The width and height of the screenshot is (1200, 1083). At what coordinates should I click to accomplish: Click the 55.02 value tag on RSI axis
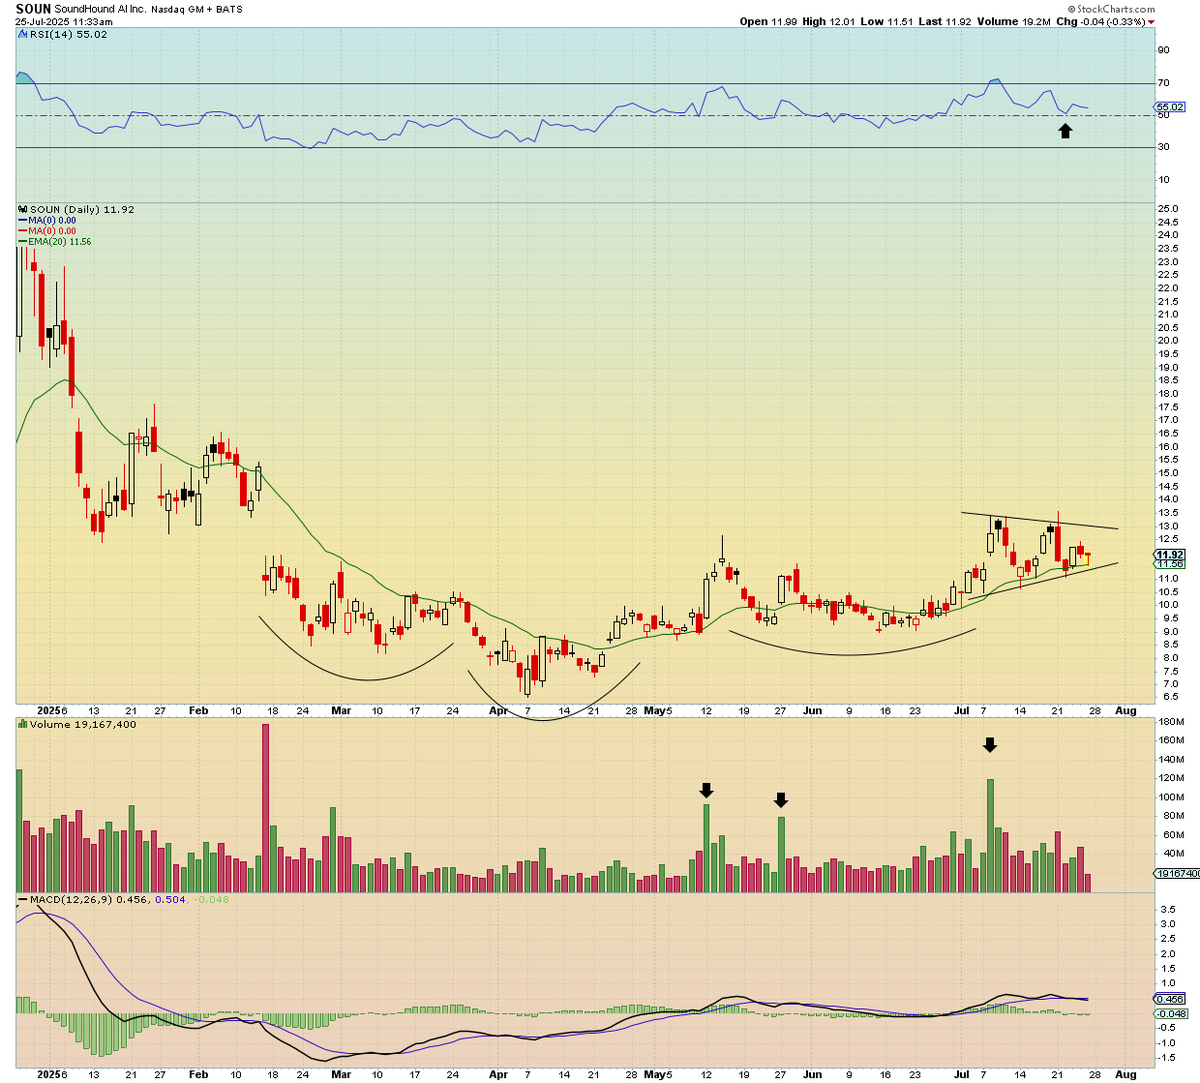(x=1169, y=107)
